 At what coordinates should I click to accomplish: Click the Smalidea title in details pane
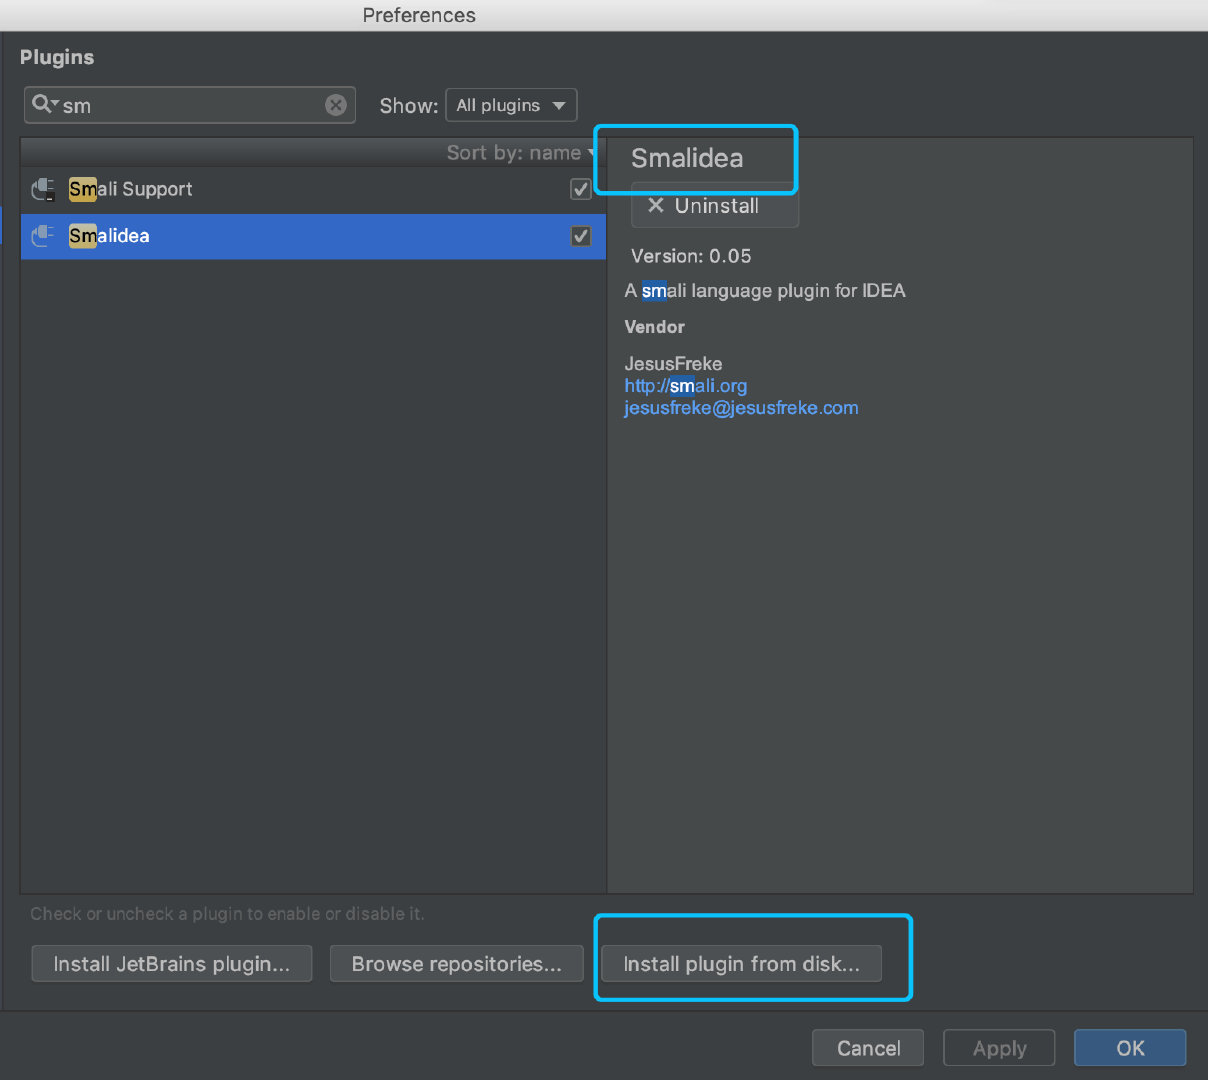coord(687,158)
